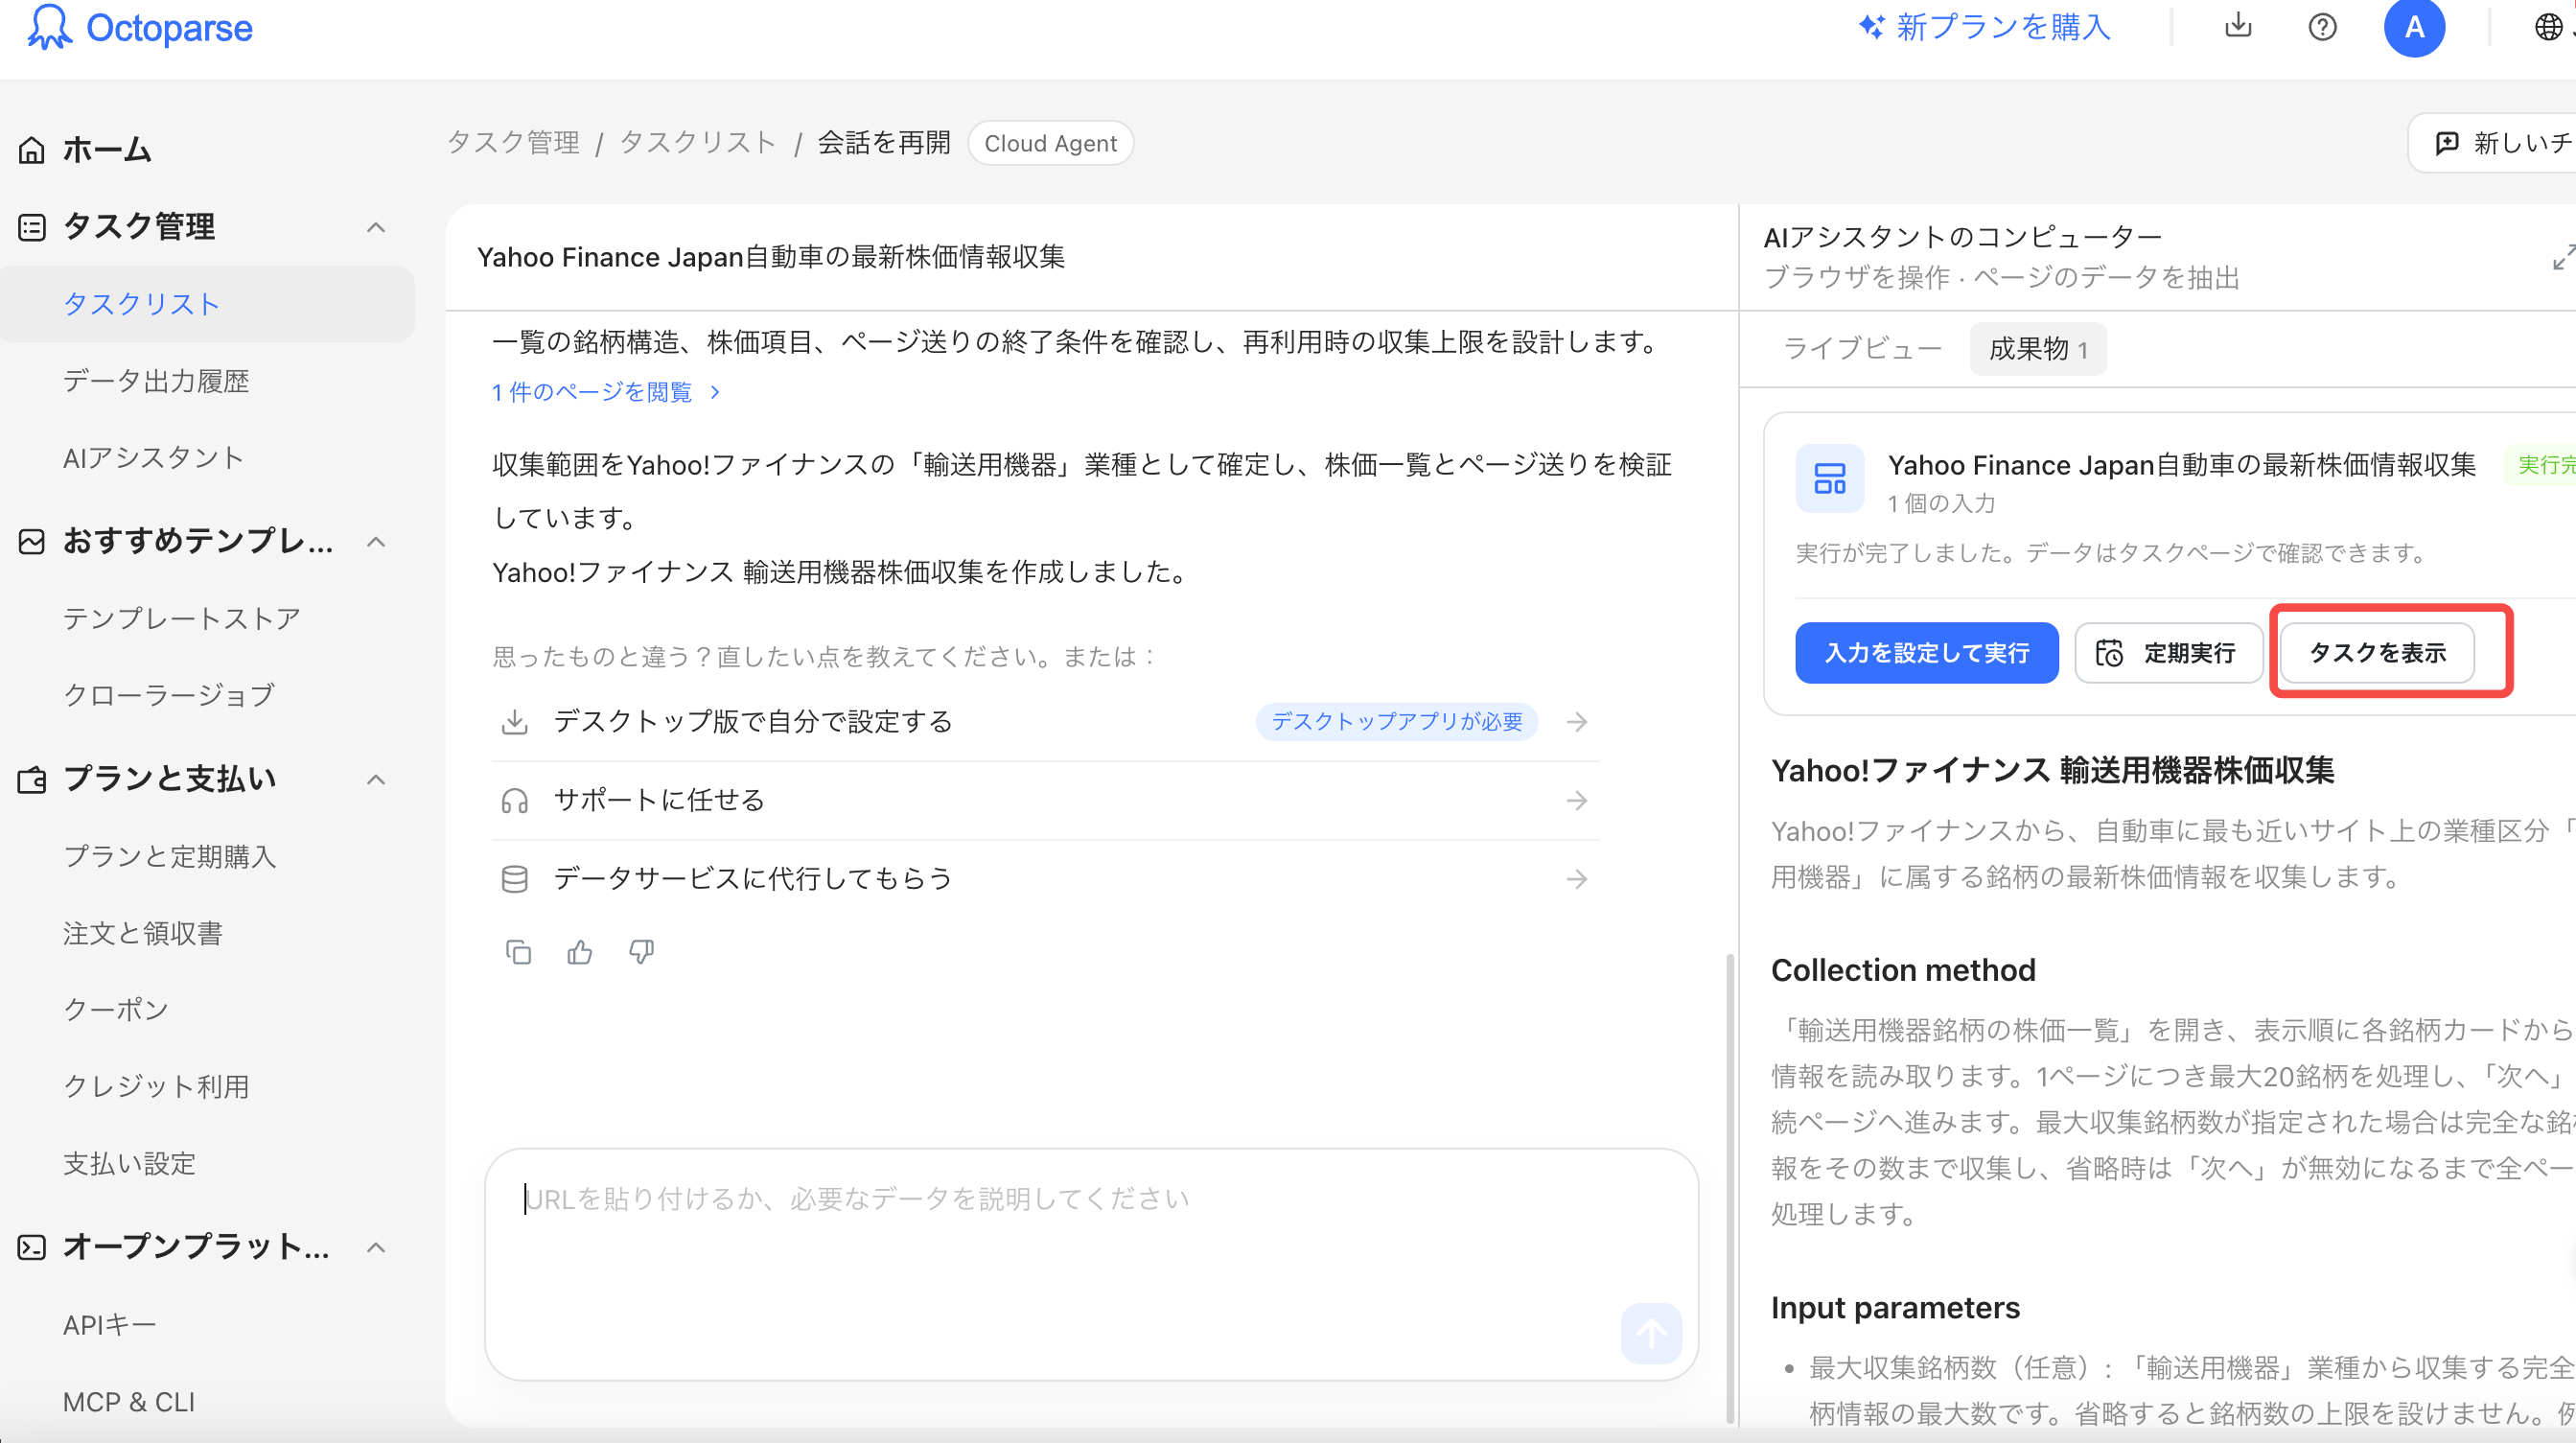This screenshot has width=2576, height=1443.
Task: Go to ホーム in sidebar
Action: [107, 150]
